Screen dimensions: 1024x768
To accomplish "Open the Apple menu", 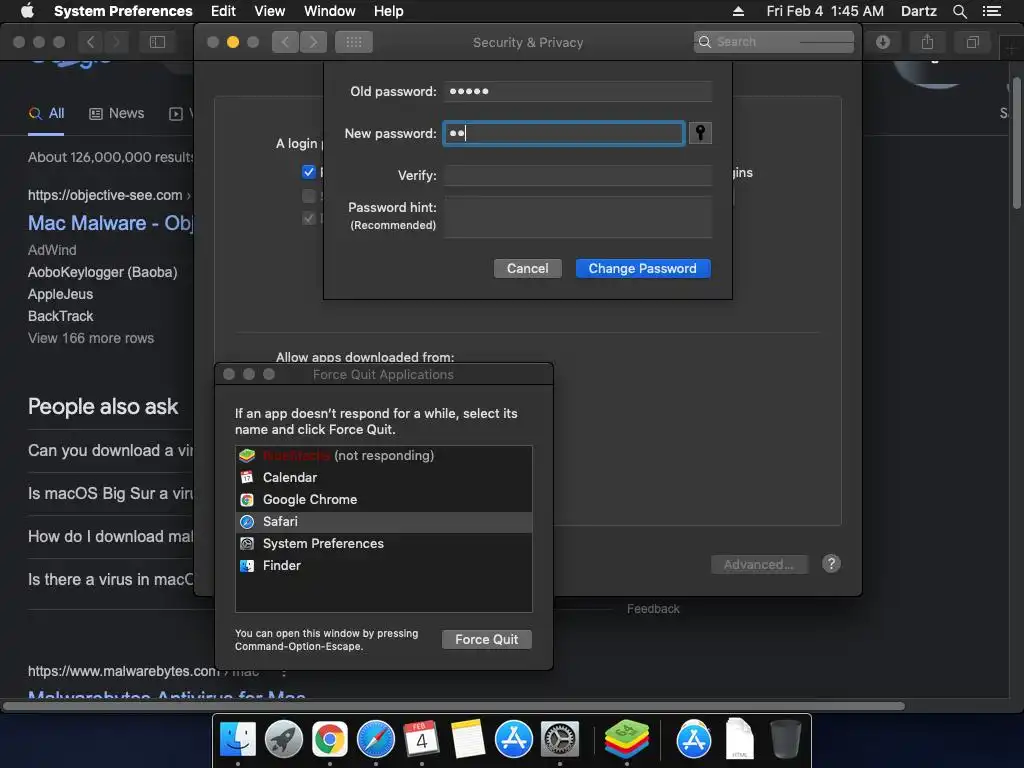I will click(x=27, y=11).
